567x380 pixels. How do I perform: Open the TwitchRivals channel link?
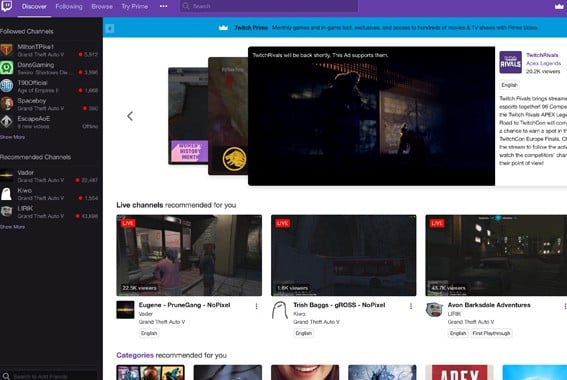click(542, 55)
